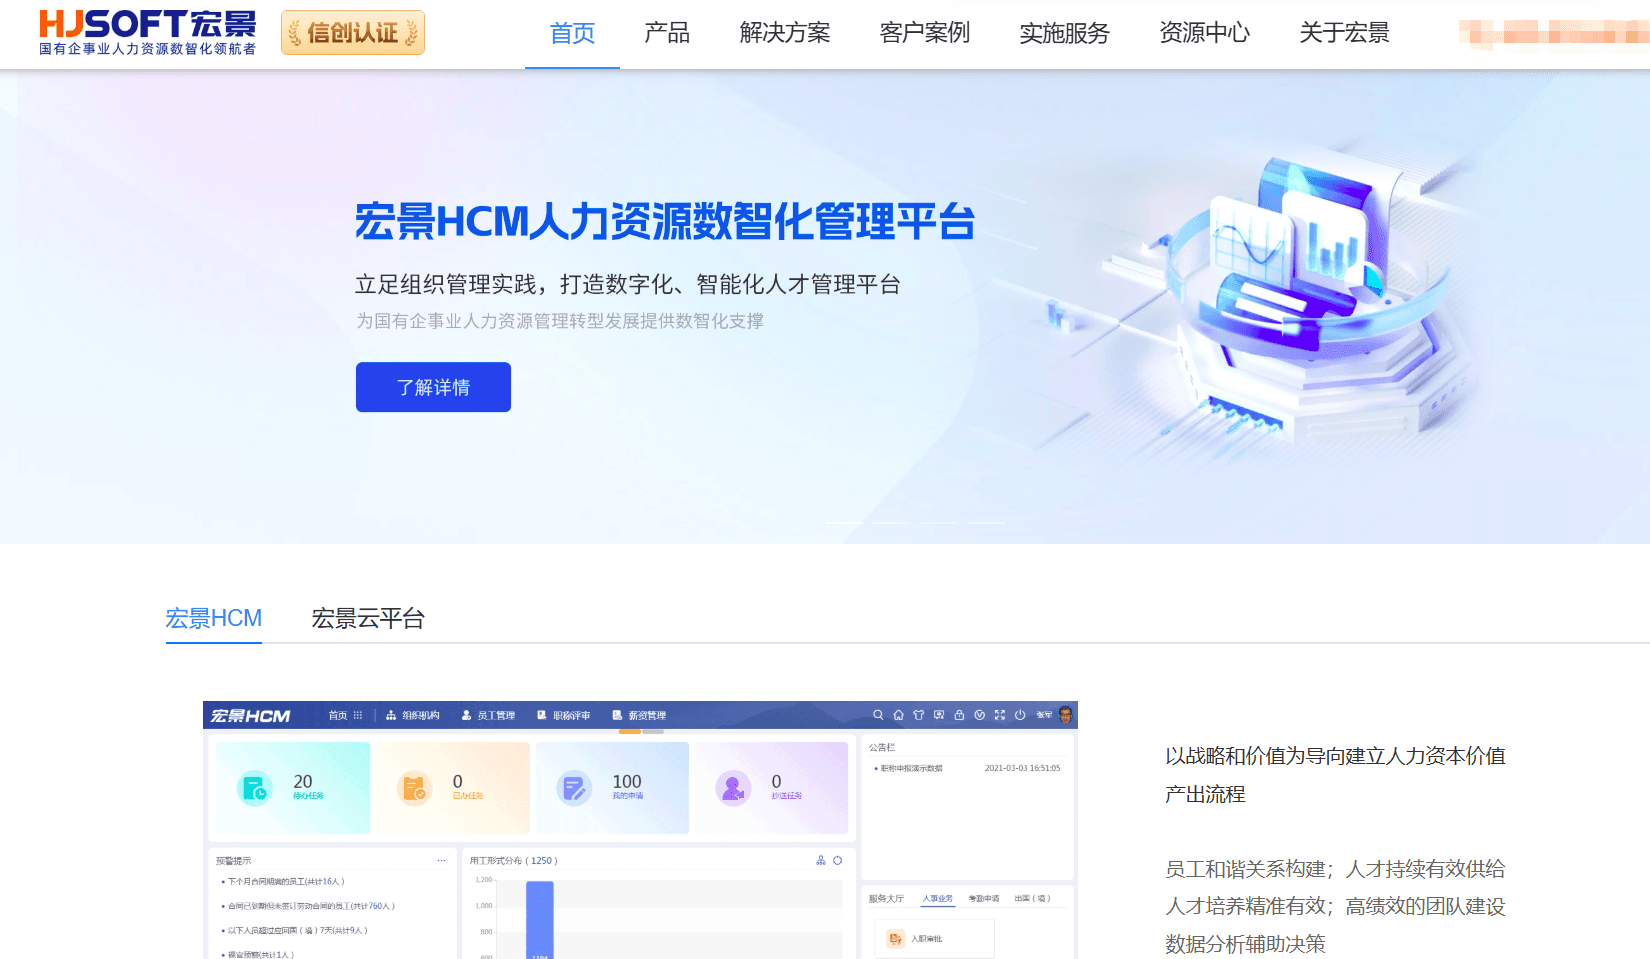
Task: Click the org-chart icon on 用工形式分布 panel
Action: pos(821,860)
